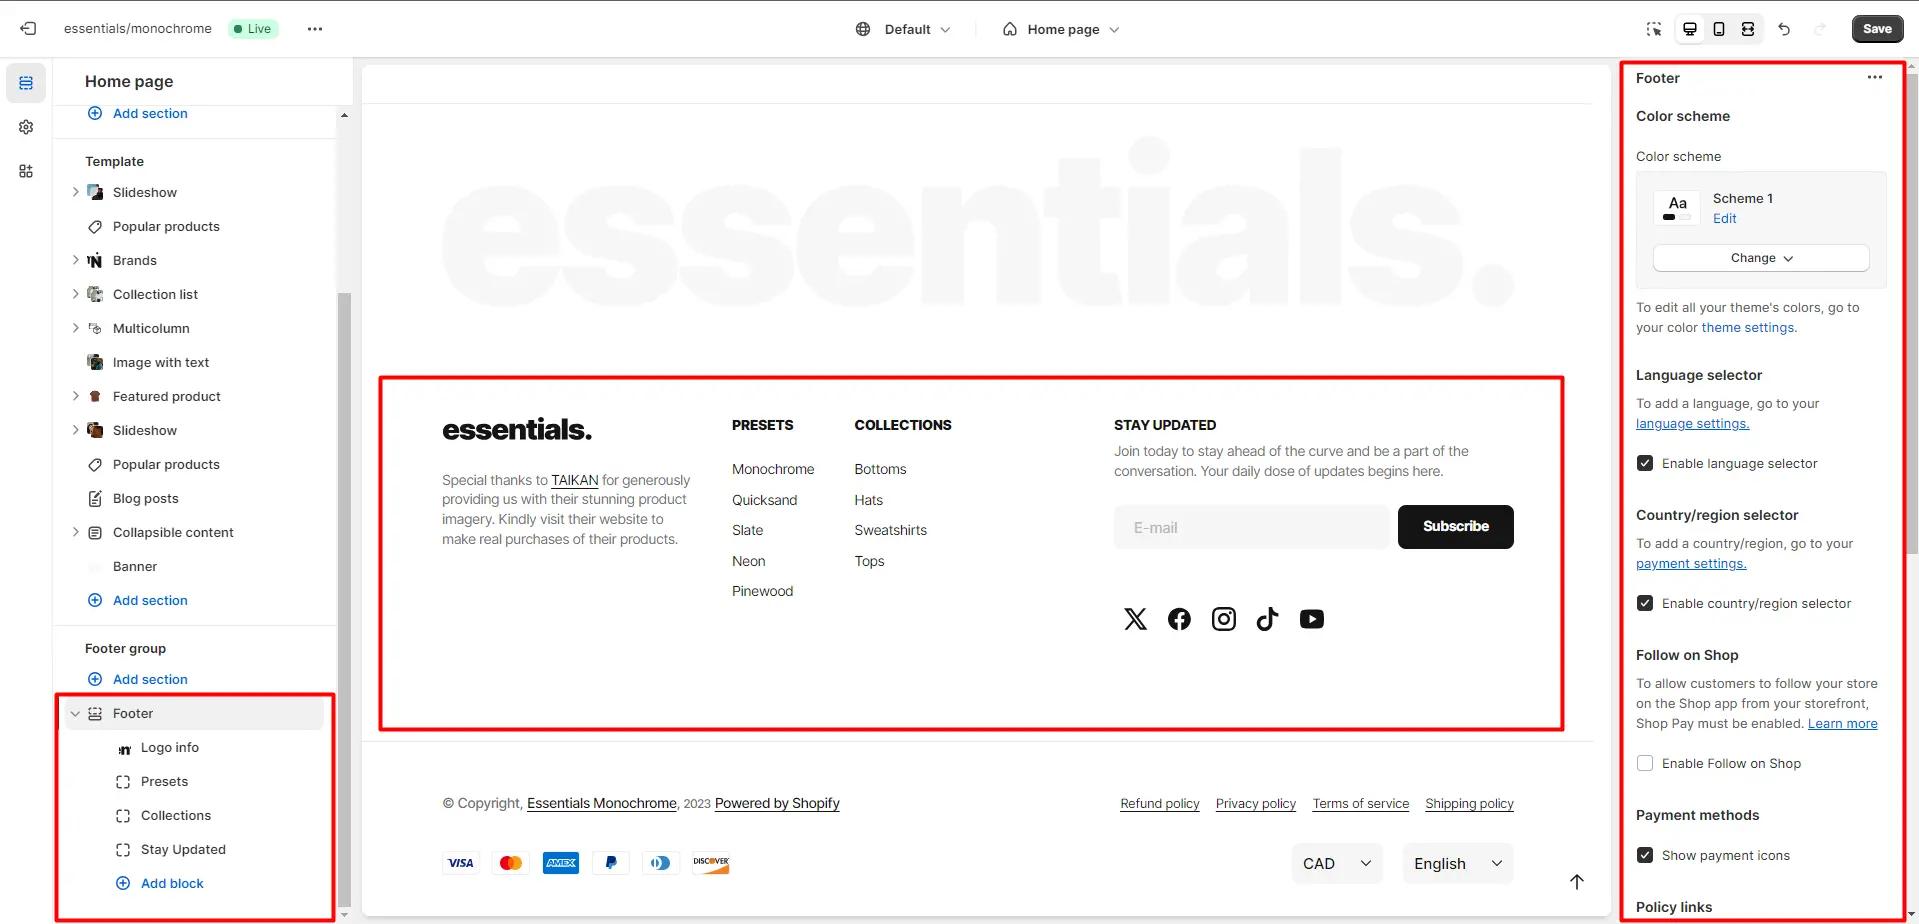Uncheck Enable language selector checkbox

tap(1645, 463)
